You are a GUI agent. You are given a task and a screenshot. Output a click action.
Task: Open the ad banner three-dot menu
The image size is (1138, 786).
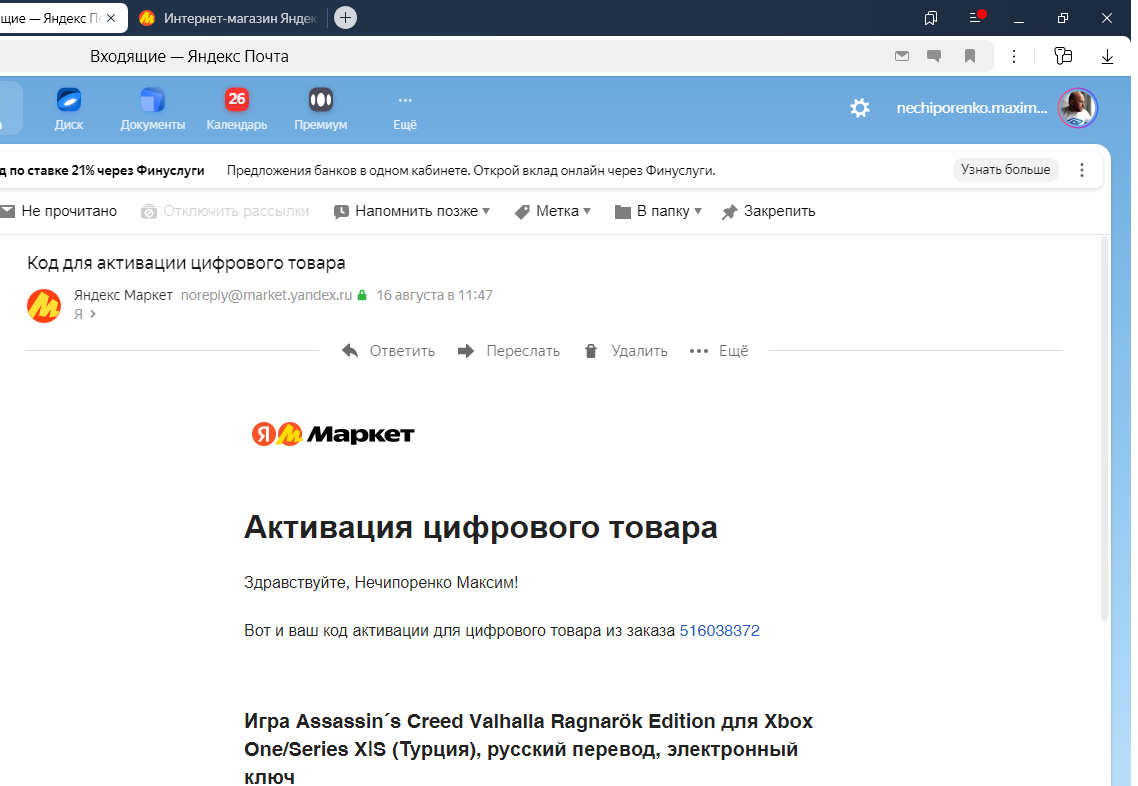click(1081, 170)
